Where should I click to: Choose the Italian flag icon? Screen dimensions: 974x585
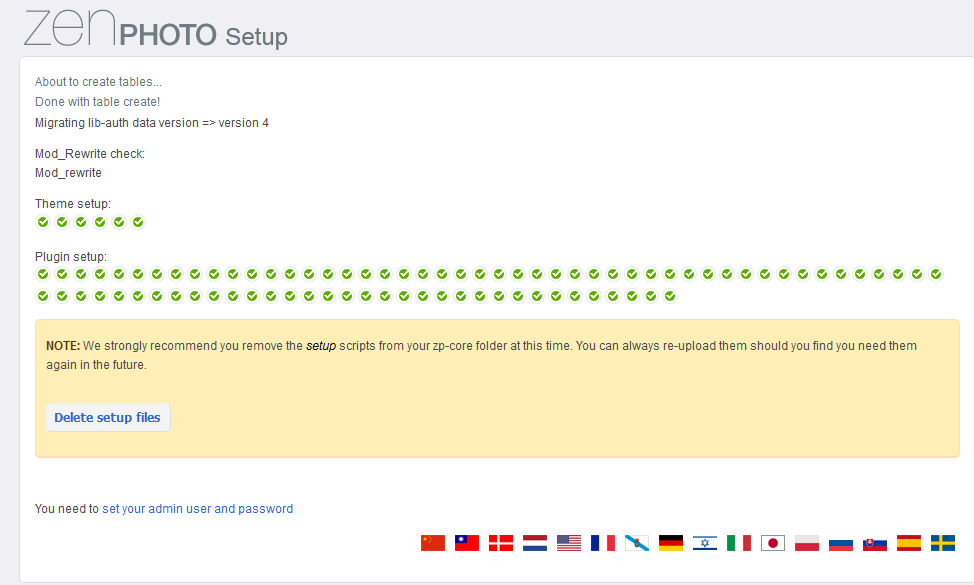739,543
